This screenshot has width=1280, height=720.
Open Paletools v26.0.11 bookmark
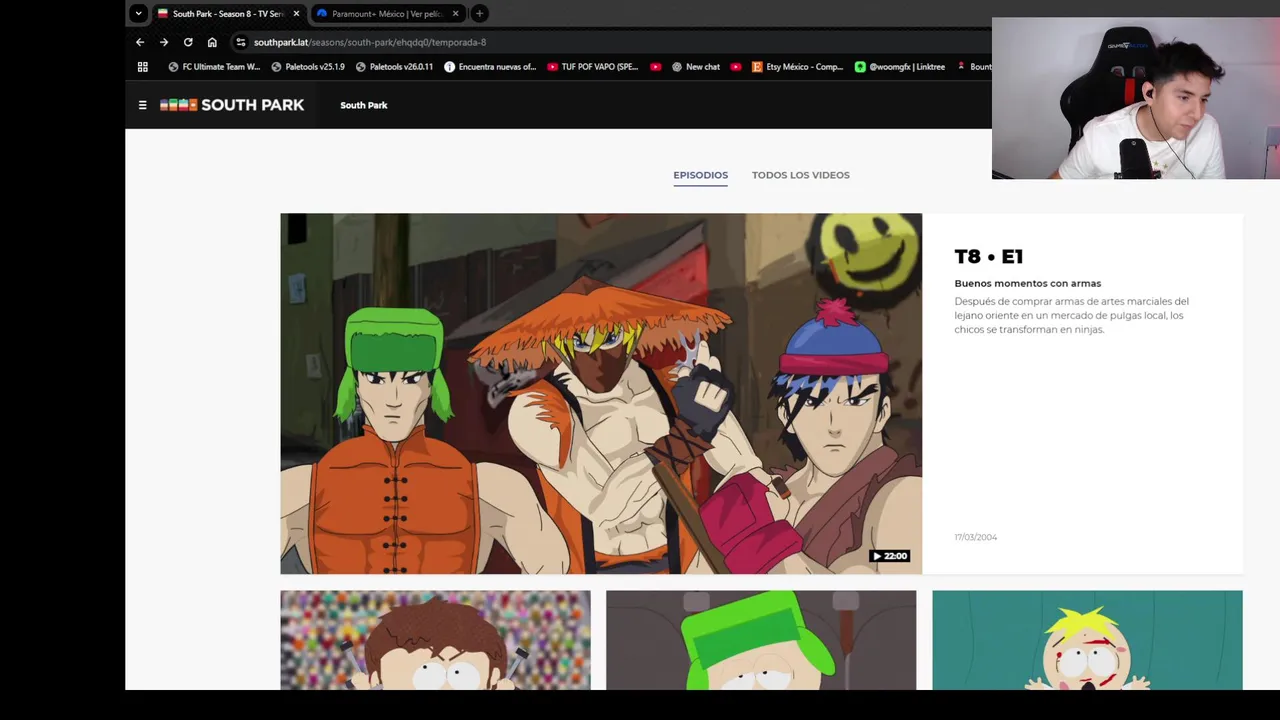[394, 67]
